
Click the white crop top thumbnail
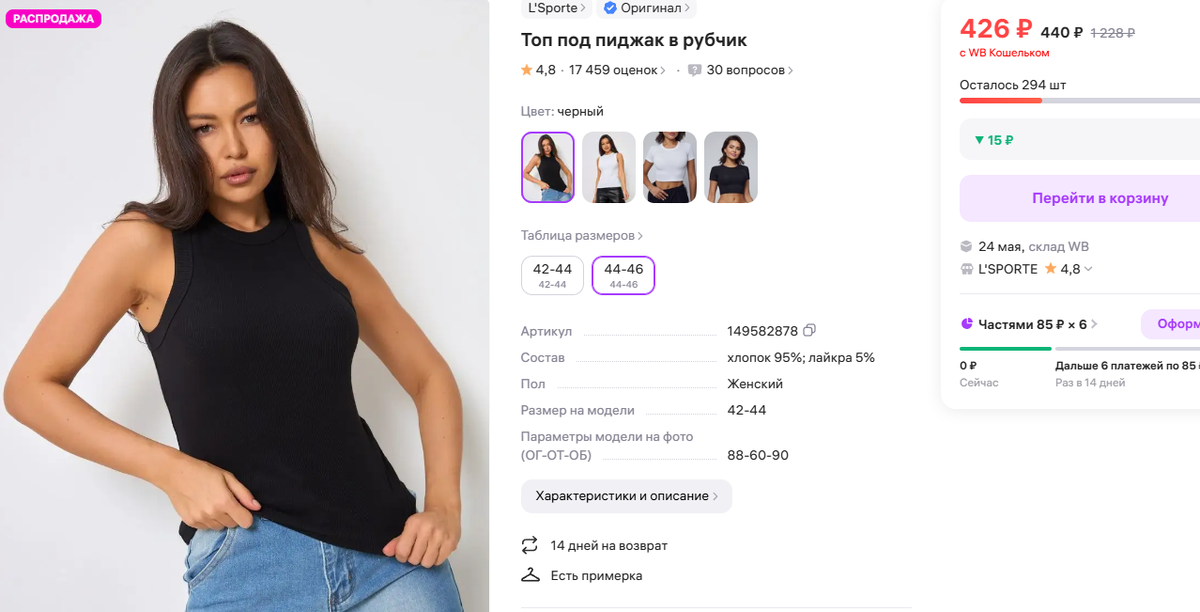[x=670, y=167]
